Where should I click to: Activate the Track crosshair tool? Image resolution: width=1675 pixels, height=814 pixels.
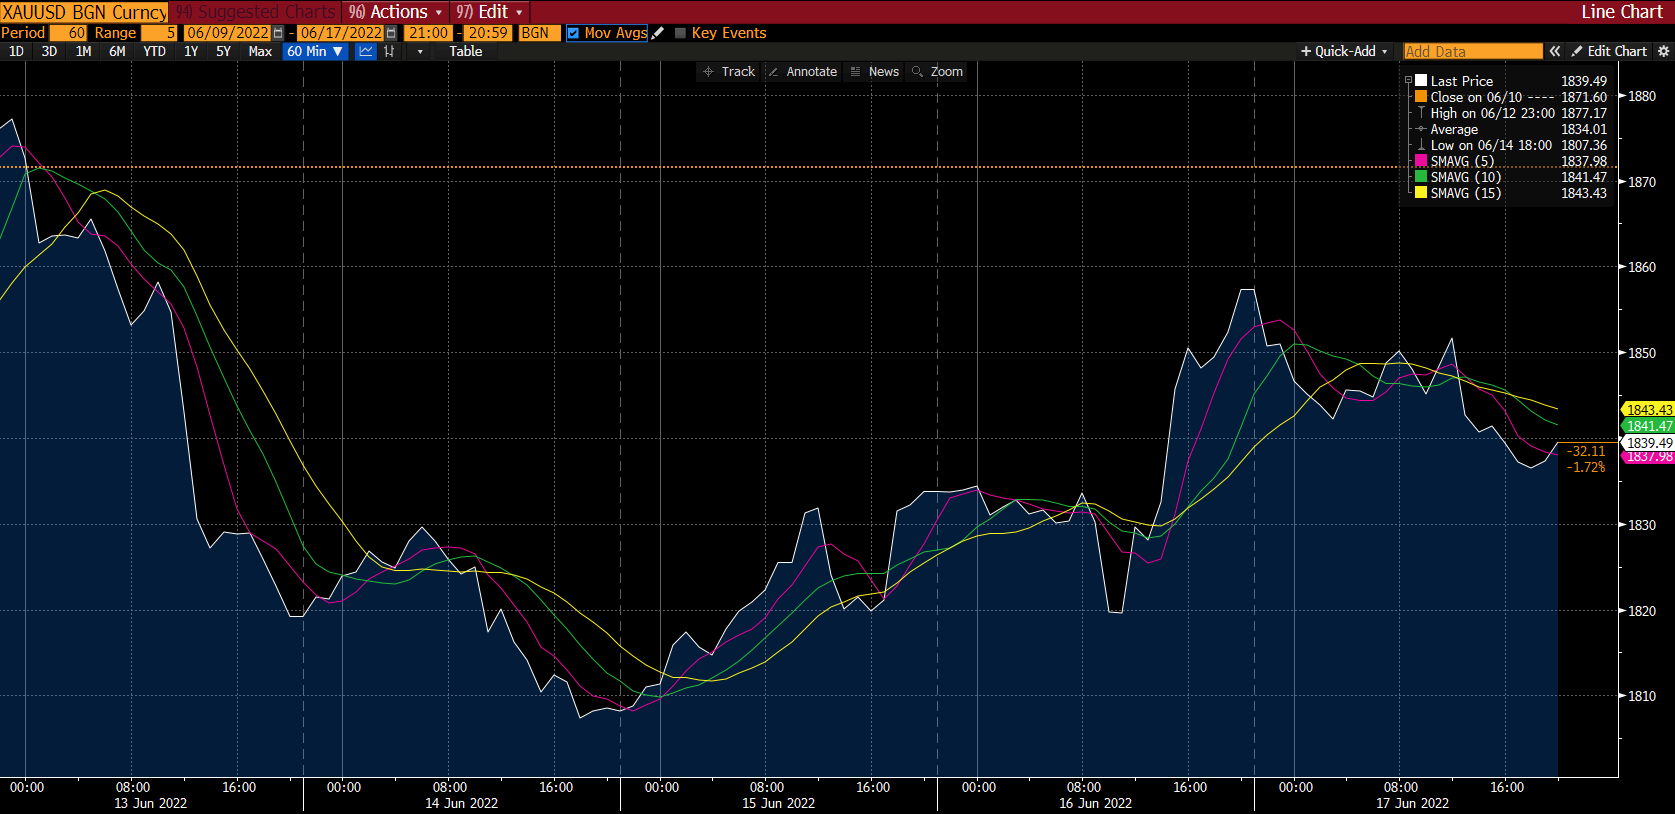click(x=729, y=72)
